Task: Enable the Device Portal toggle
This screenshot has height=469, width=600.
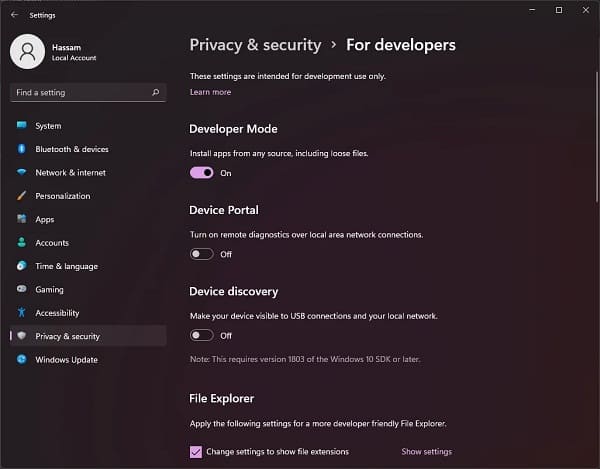Action: point(201,254)
